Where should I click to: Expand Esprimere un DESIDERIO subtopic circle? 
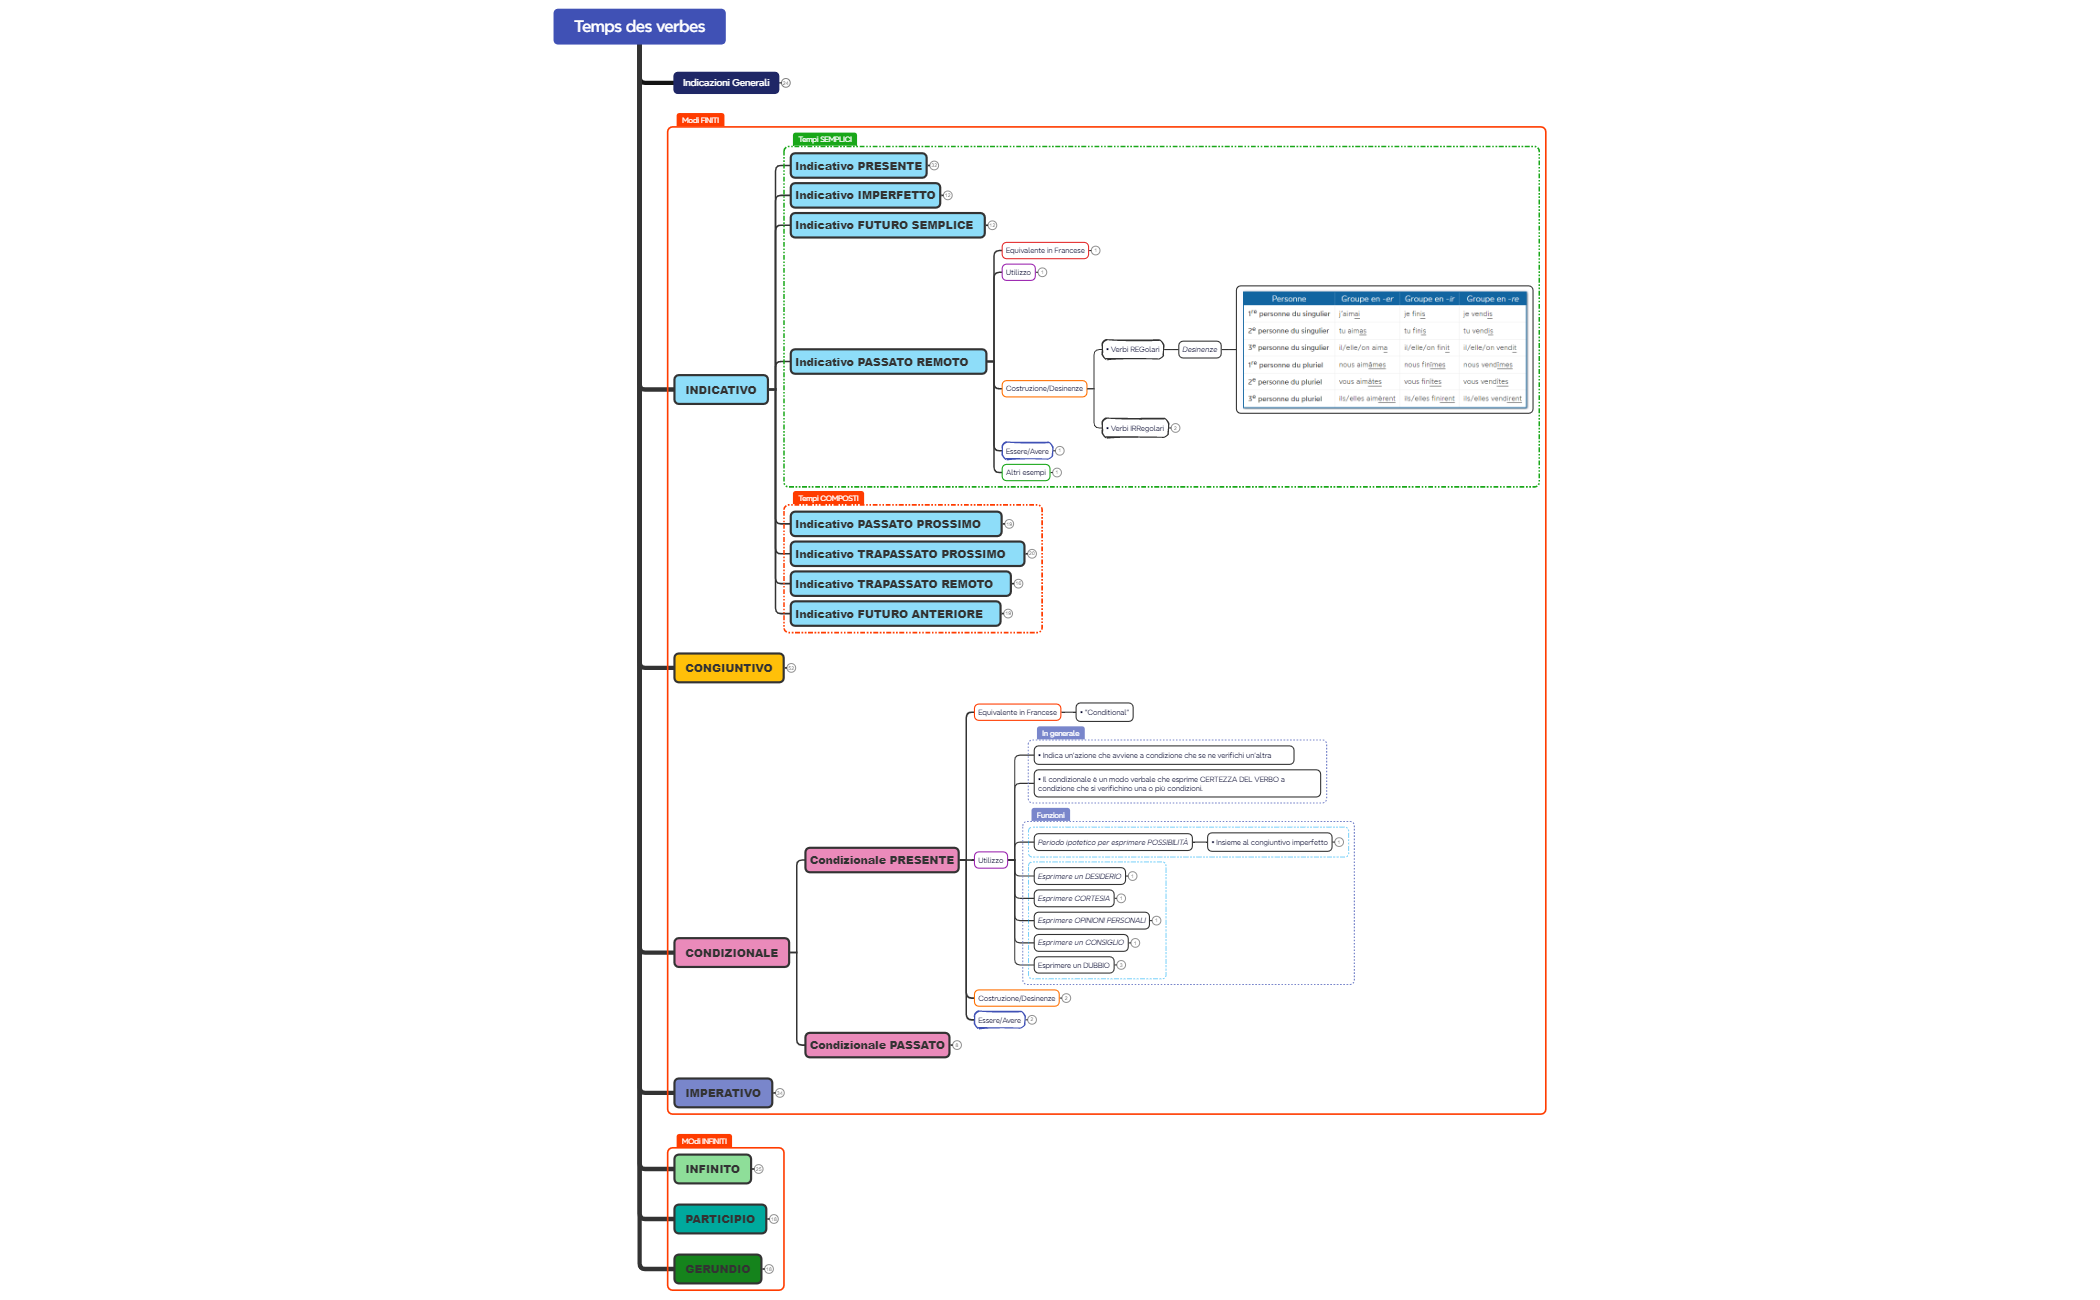pyautogui.click(x=1132, y=876)
